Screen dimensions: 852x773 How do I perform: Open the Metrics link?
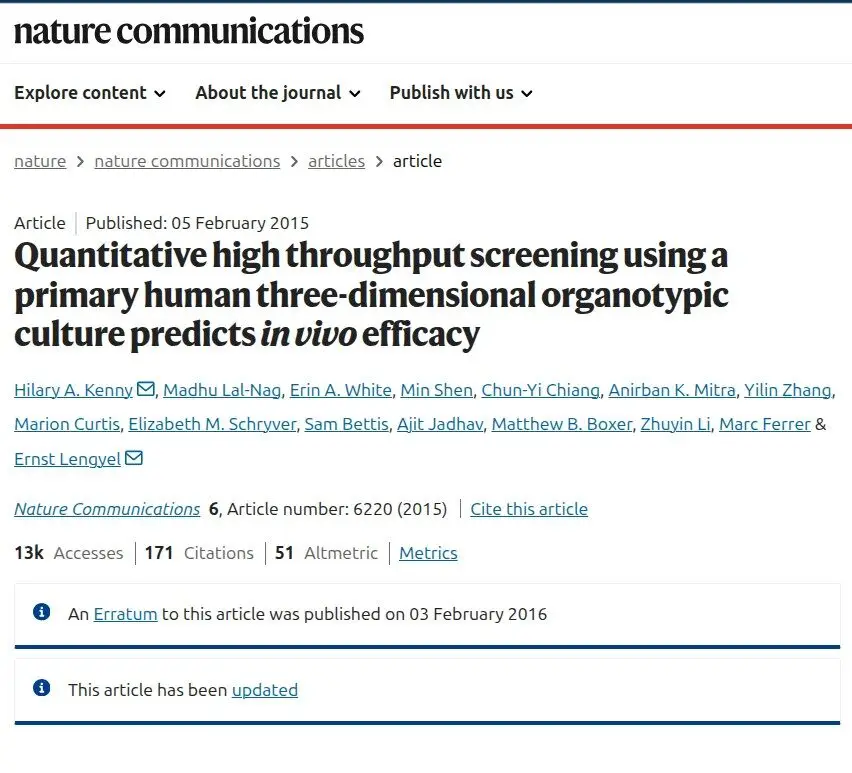click(428, 553)
